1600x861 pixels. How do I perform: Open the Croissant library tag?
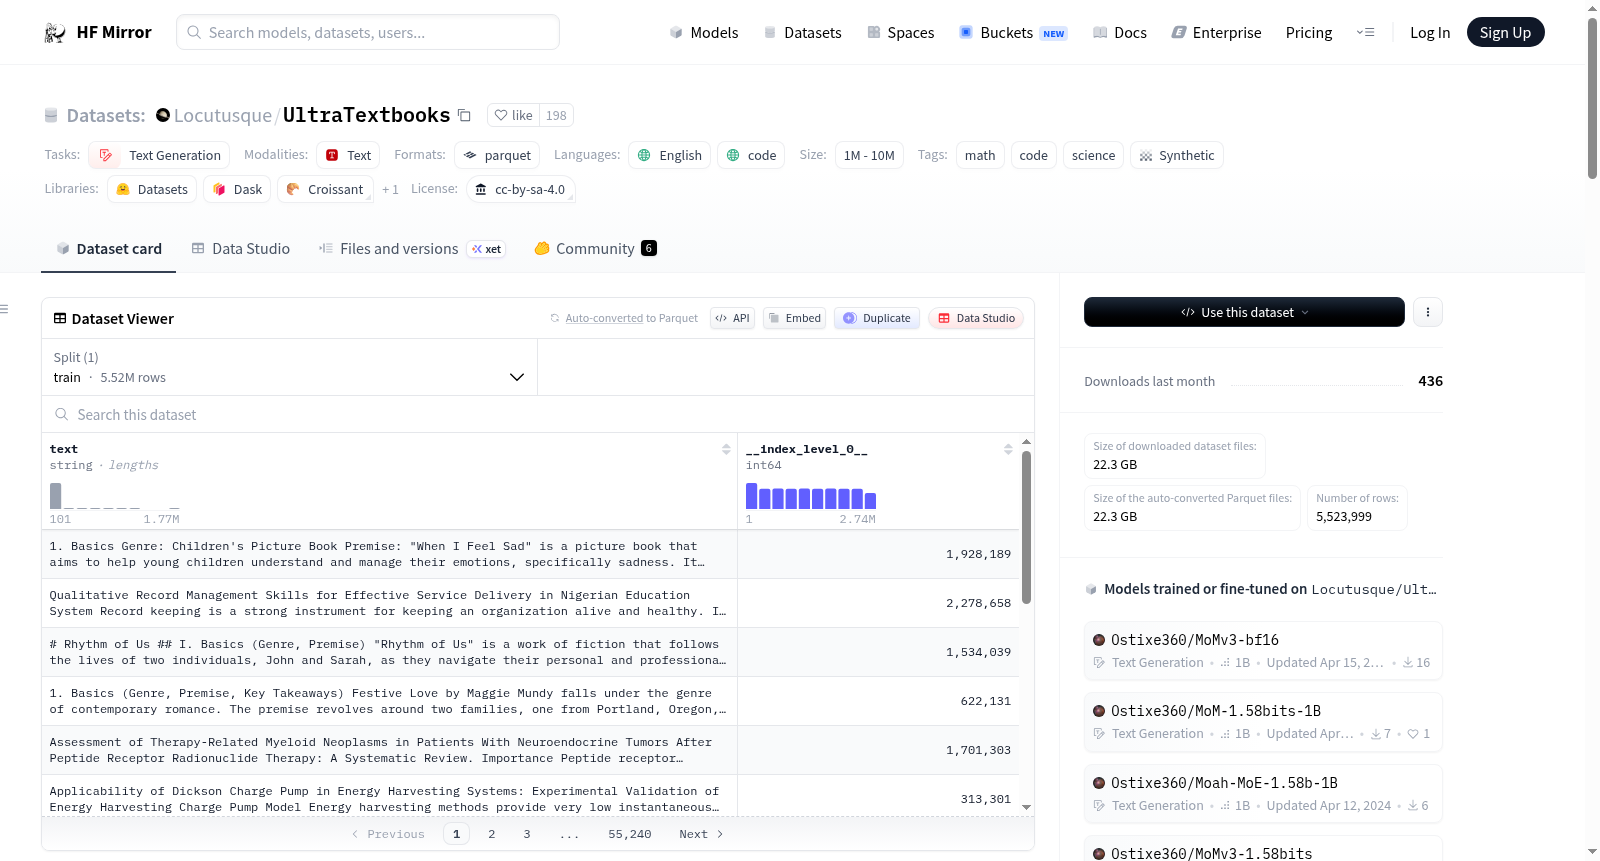325,189
